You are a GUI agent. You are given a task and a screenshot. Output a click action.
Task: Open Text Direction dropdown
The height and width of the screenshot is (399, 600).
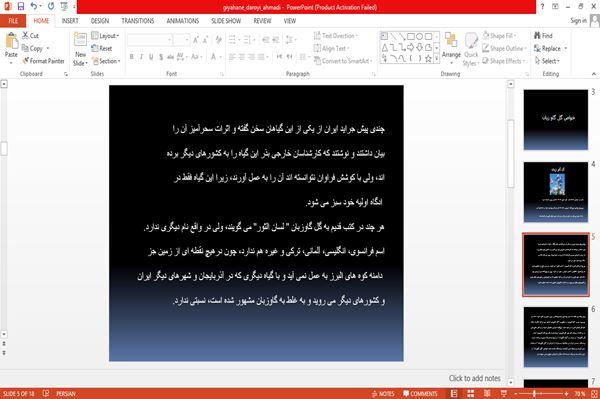[336, 36]
